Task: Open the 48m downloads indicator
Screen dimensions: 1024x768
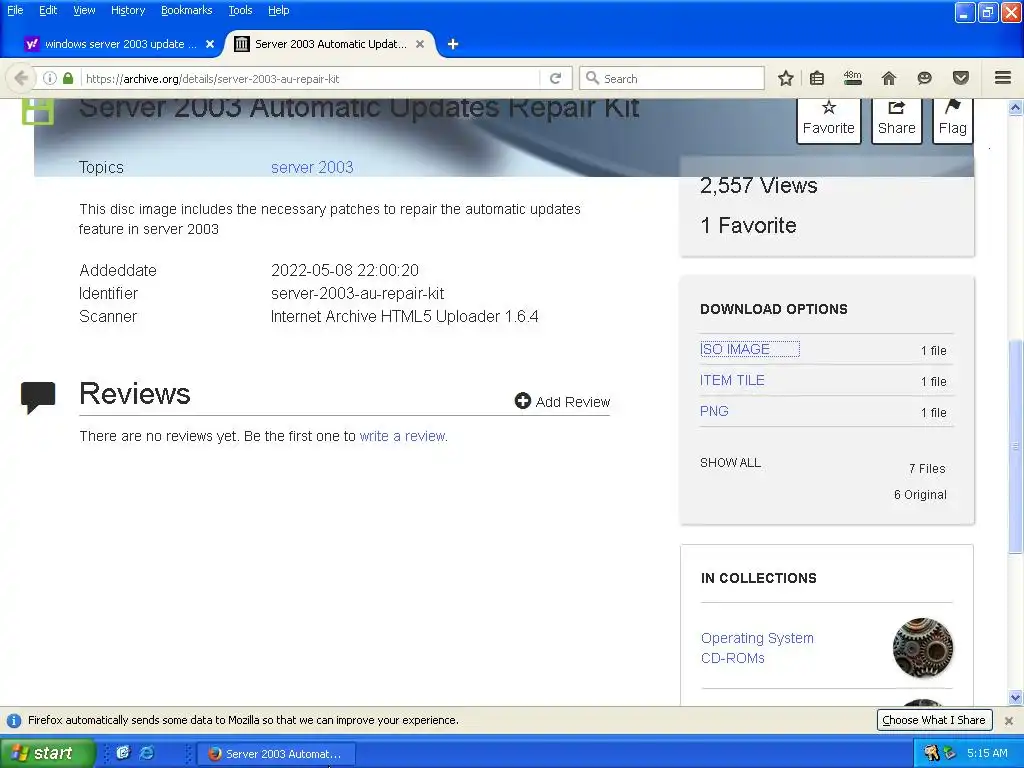Action: pos(852,78)
